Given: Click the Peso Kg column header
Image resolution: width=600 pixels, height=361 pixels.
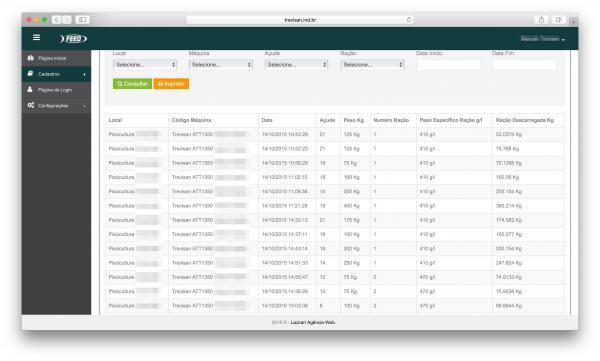Looking at the screenshot, I should 354,120.
